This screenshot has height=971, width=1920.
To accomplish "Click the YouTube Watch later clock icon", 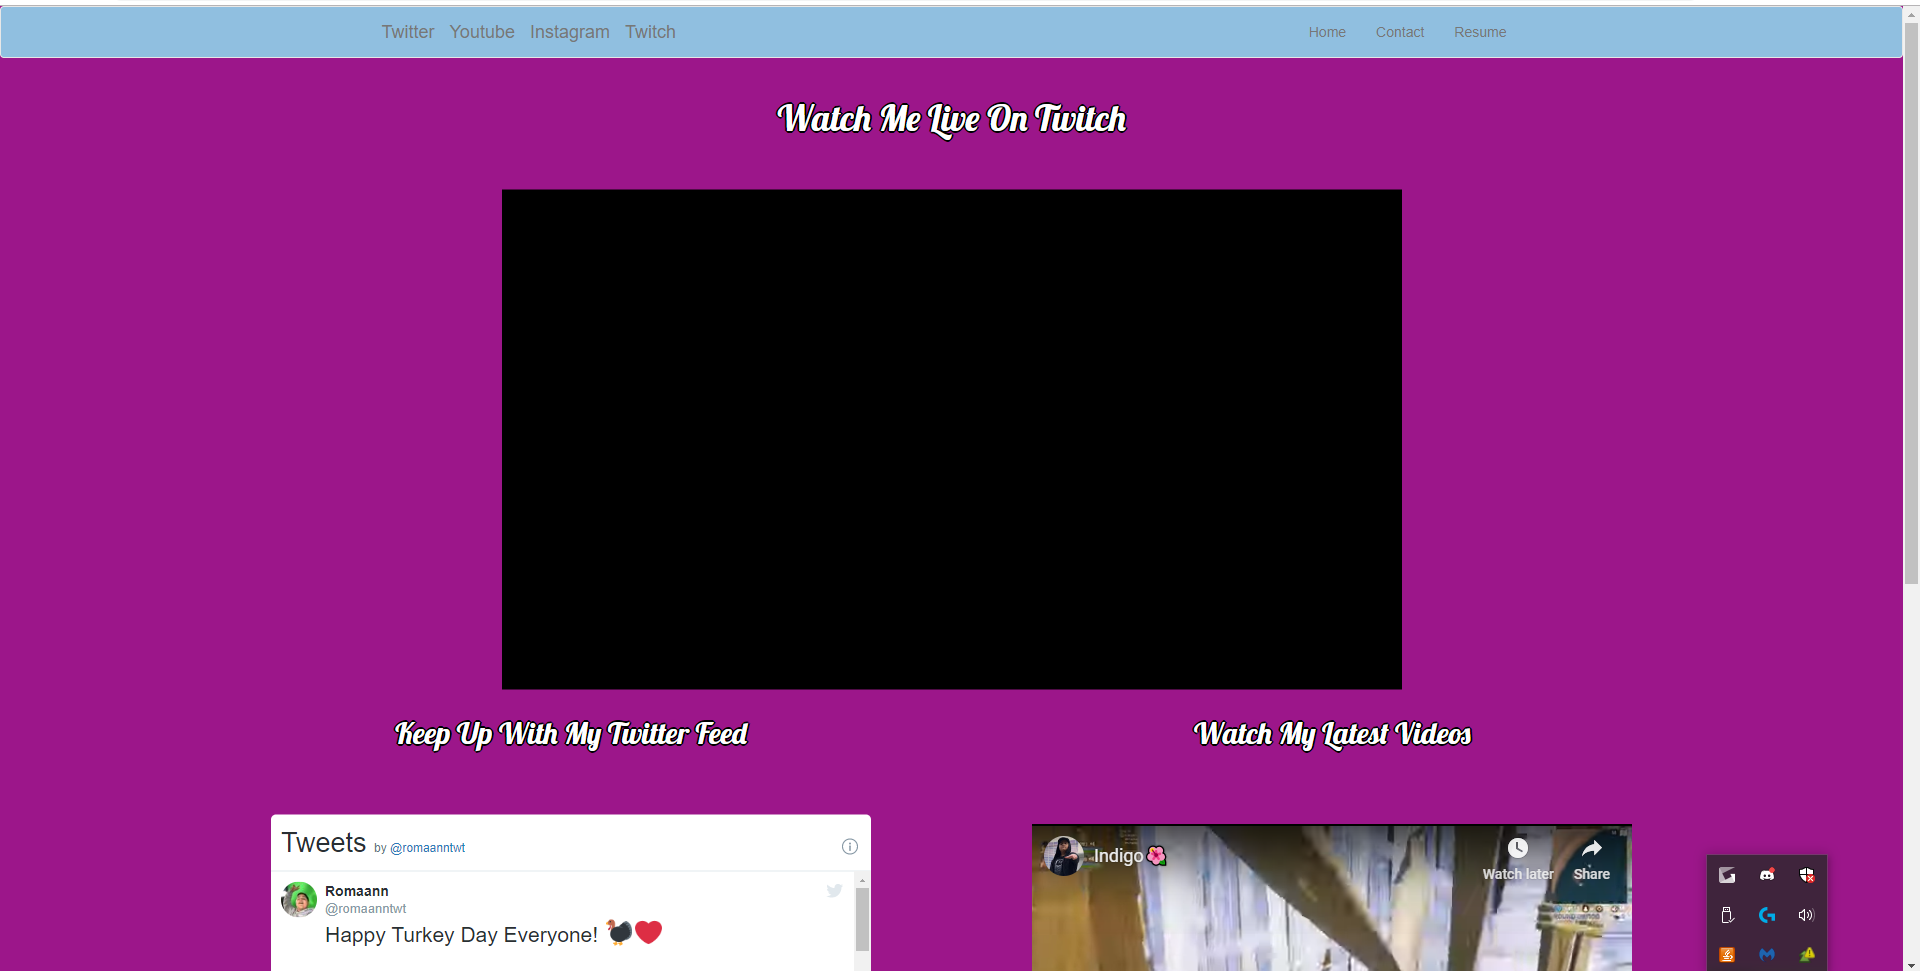I will (1518, 848).
